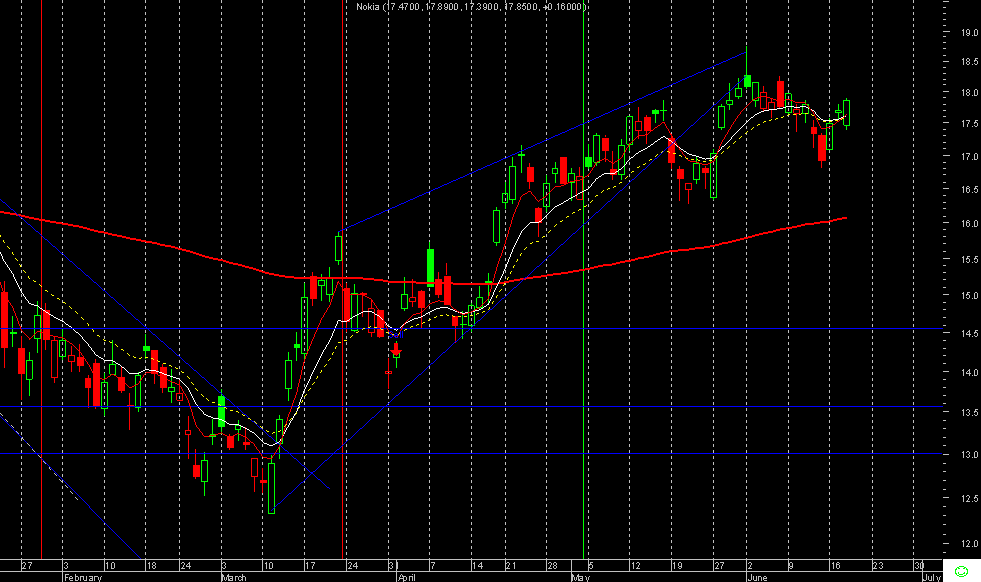981x582 pixels.
Task: Select the 16.0 price axis label
Action: (x=970, y=223)
